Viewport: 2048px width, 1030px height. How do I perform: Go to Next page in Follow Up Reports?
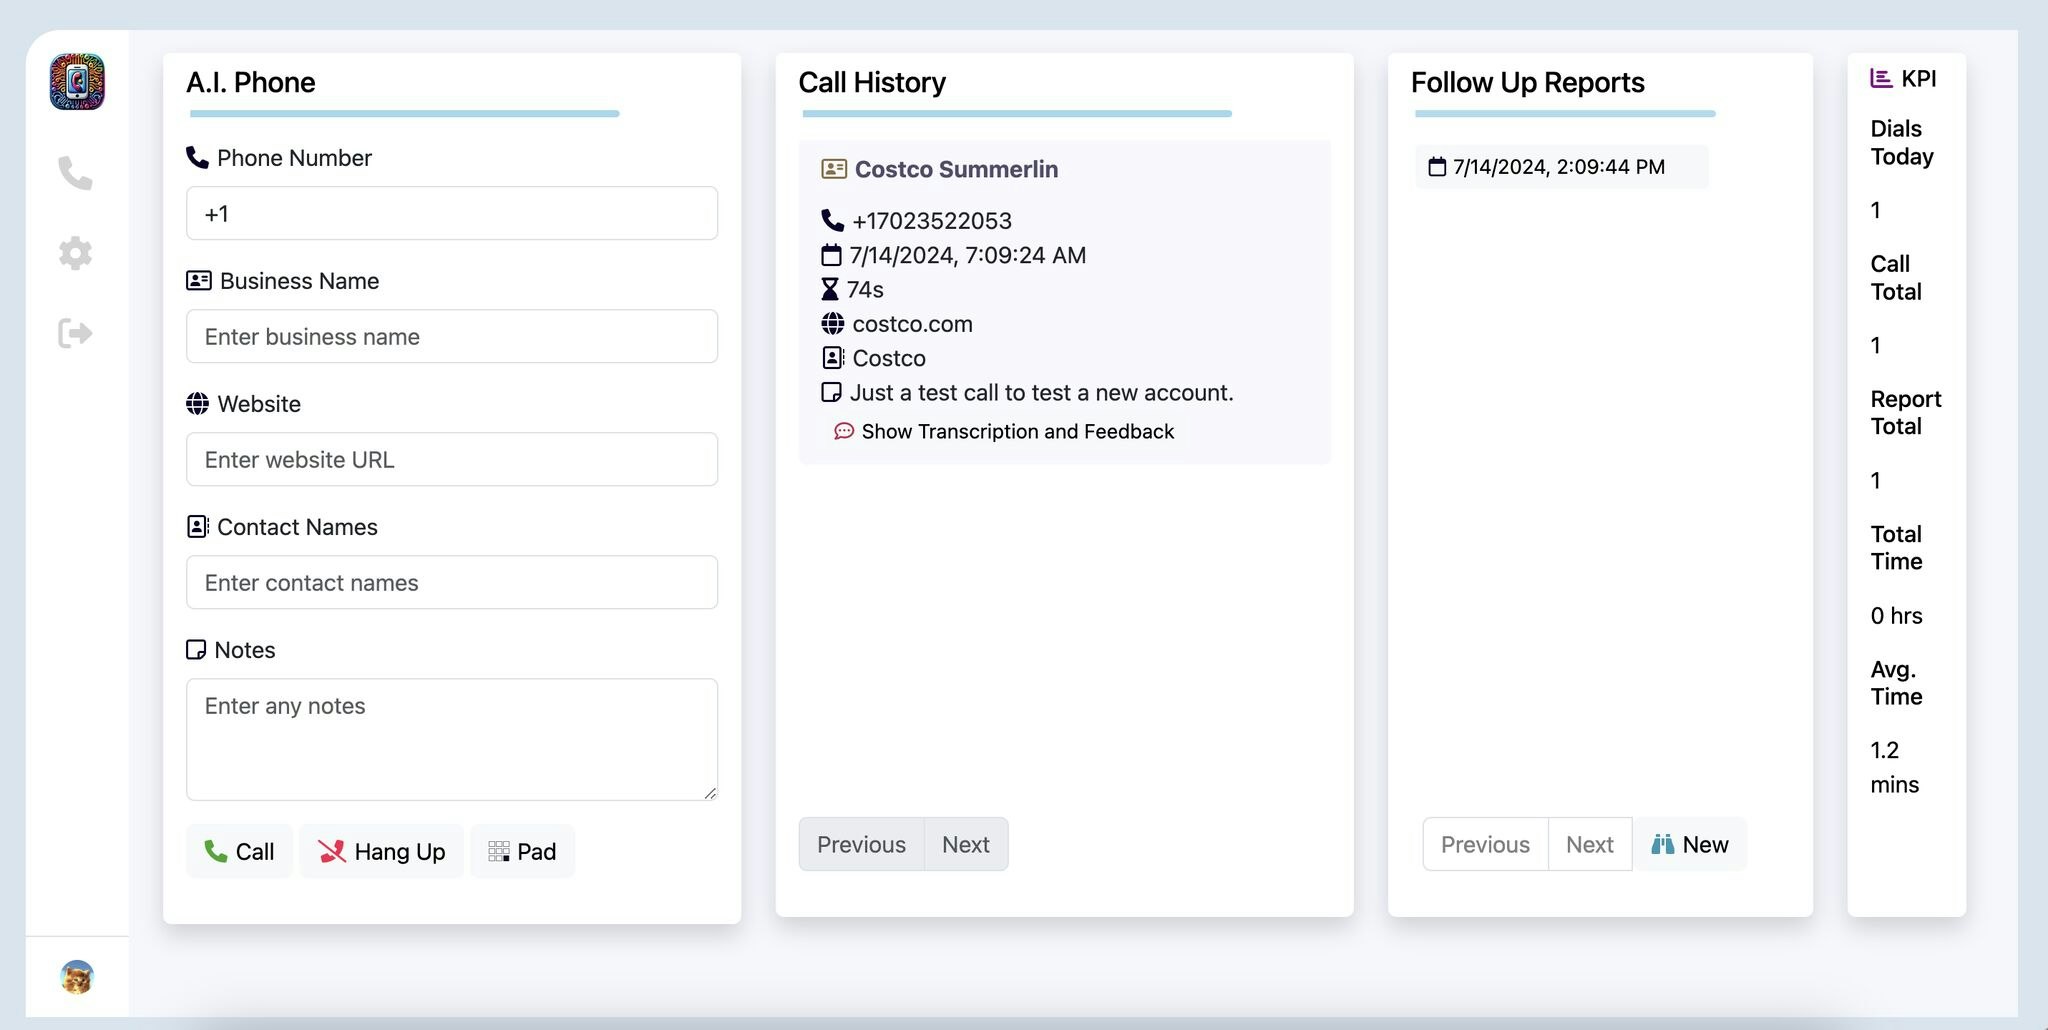pyautogui.click(x=1589, y=845)
